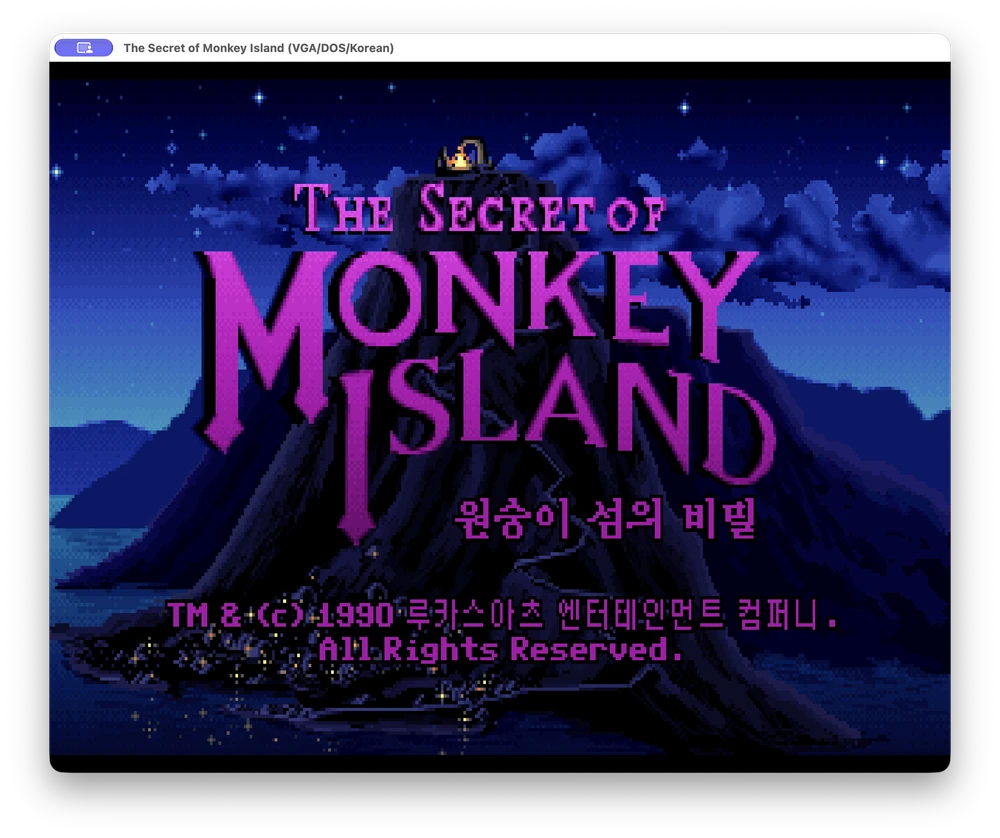The width and height of the screenshot is (1000, 838).
Task: Click the "(VGA/DOS/Korean)" part of window title
Action: point(341,48)
